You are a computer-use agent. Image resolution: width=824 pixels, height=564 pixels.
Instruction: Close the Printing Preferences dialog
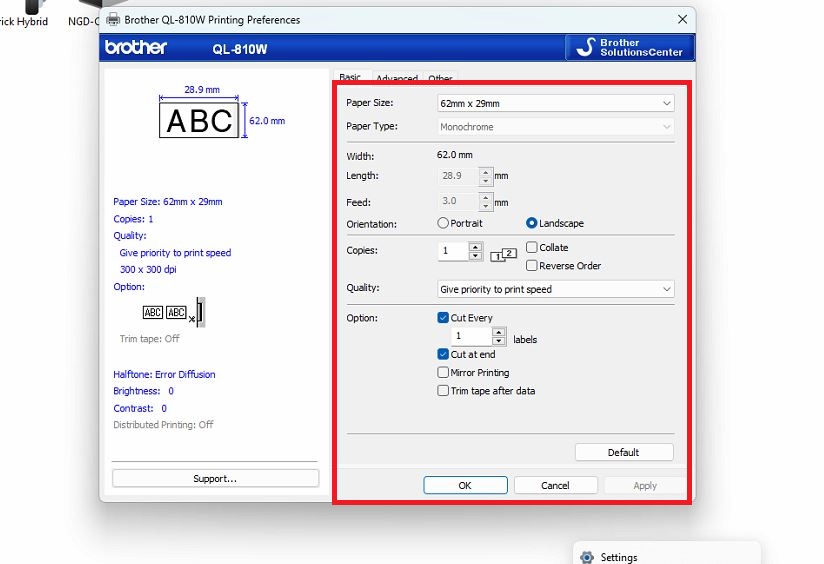pyautogui.click(x=682, y=19)
